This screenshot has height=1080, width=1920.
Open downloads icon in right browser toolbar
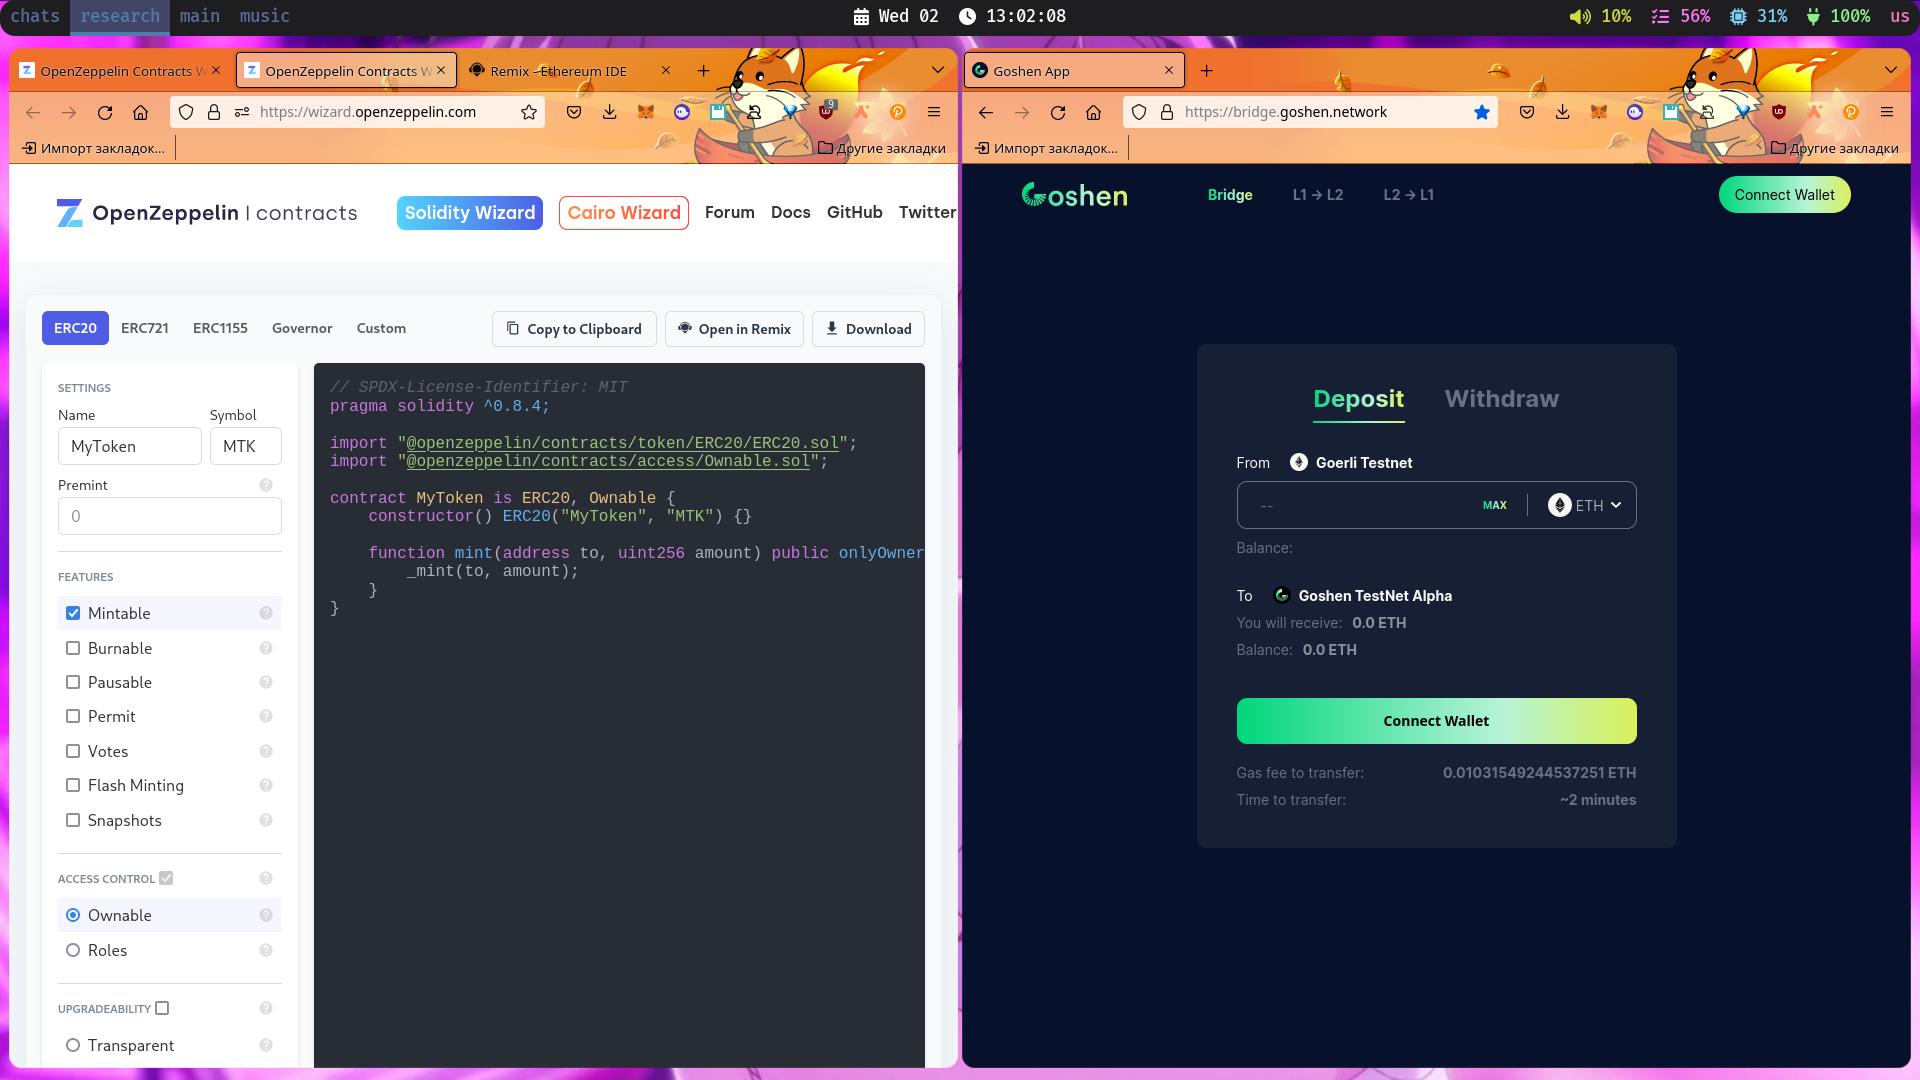coord(1563,112)
